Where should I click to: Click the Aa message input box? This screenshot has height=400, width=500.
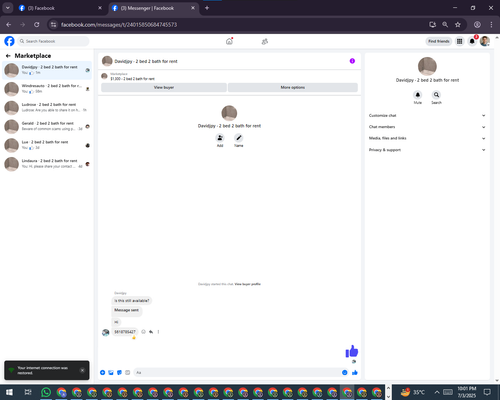237,372
